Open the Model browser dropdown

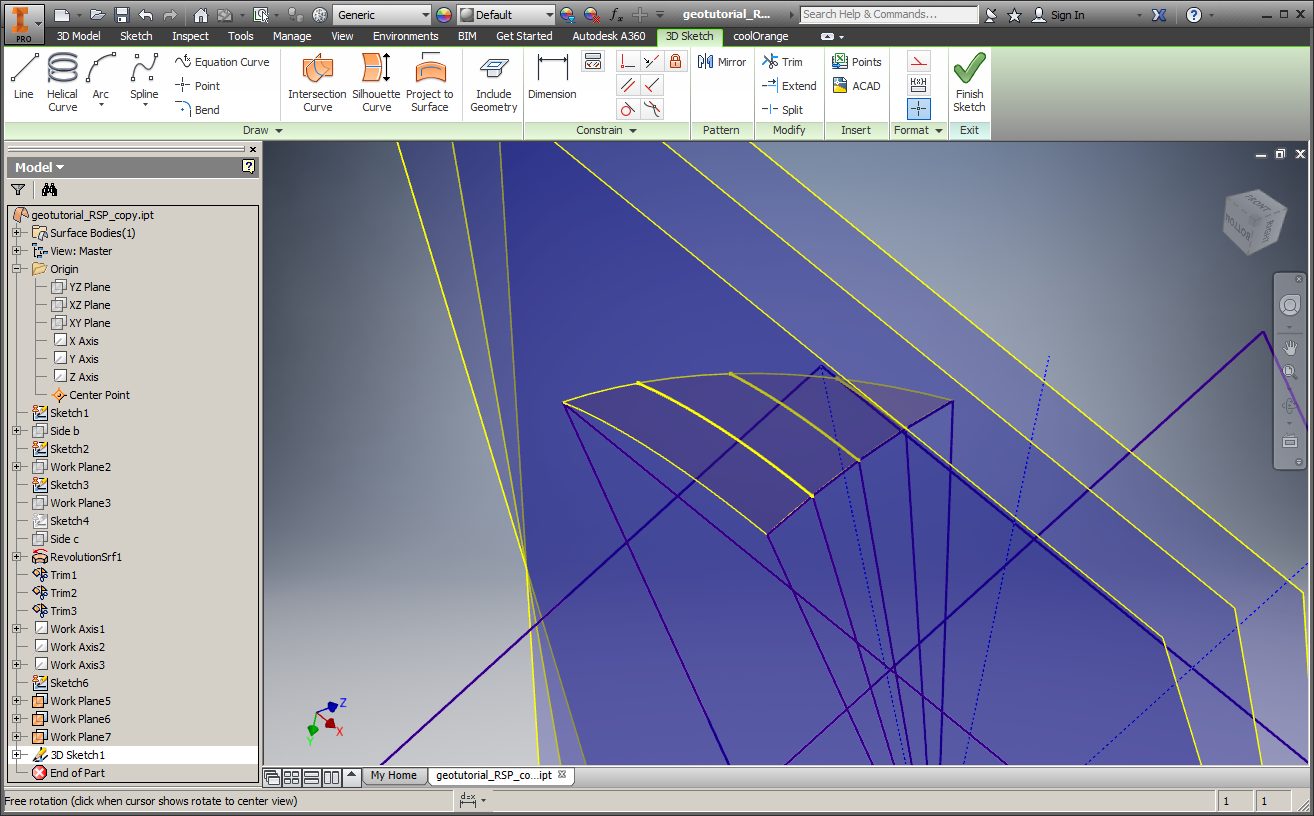40,167
